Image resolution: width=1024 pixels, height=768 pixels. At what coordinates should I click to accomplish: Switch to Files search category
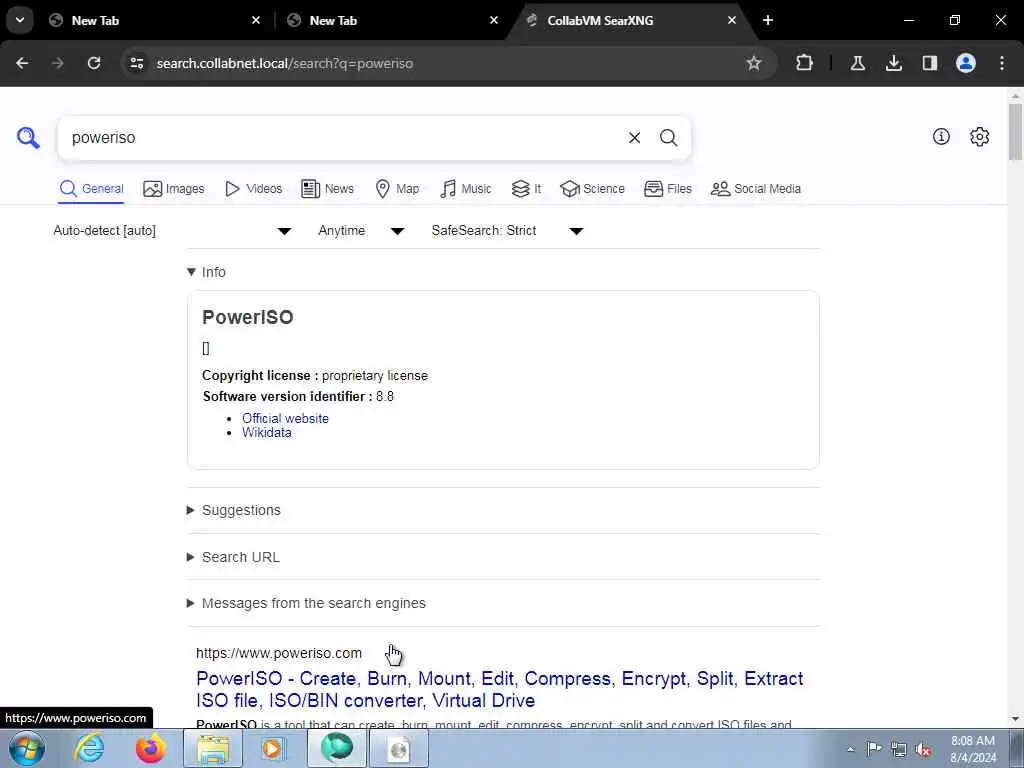pyautogui.click(x=667, y=189)
